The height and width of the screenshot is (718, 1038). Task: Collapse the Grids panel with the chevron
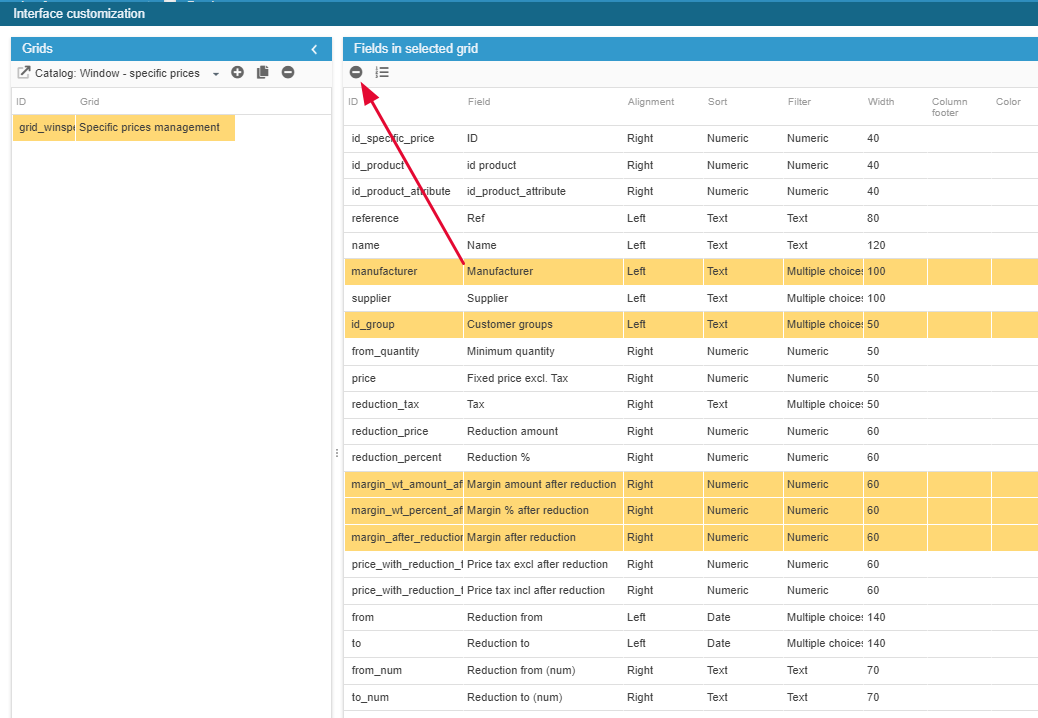tap(314, 49)
